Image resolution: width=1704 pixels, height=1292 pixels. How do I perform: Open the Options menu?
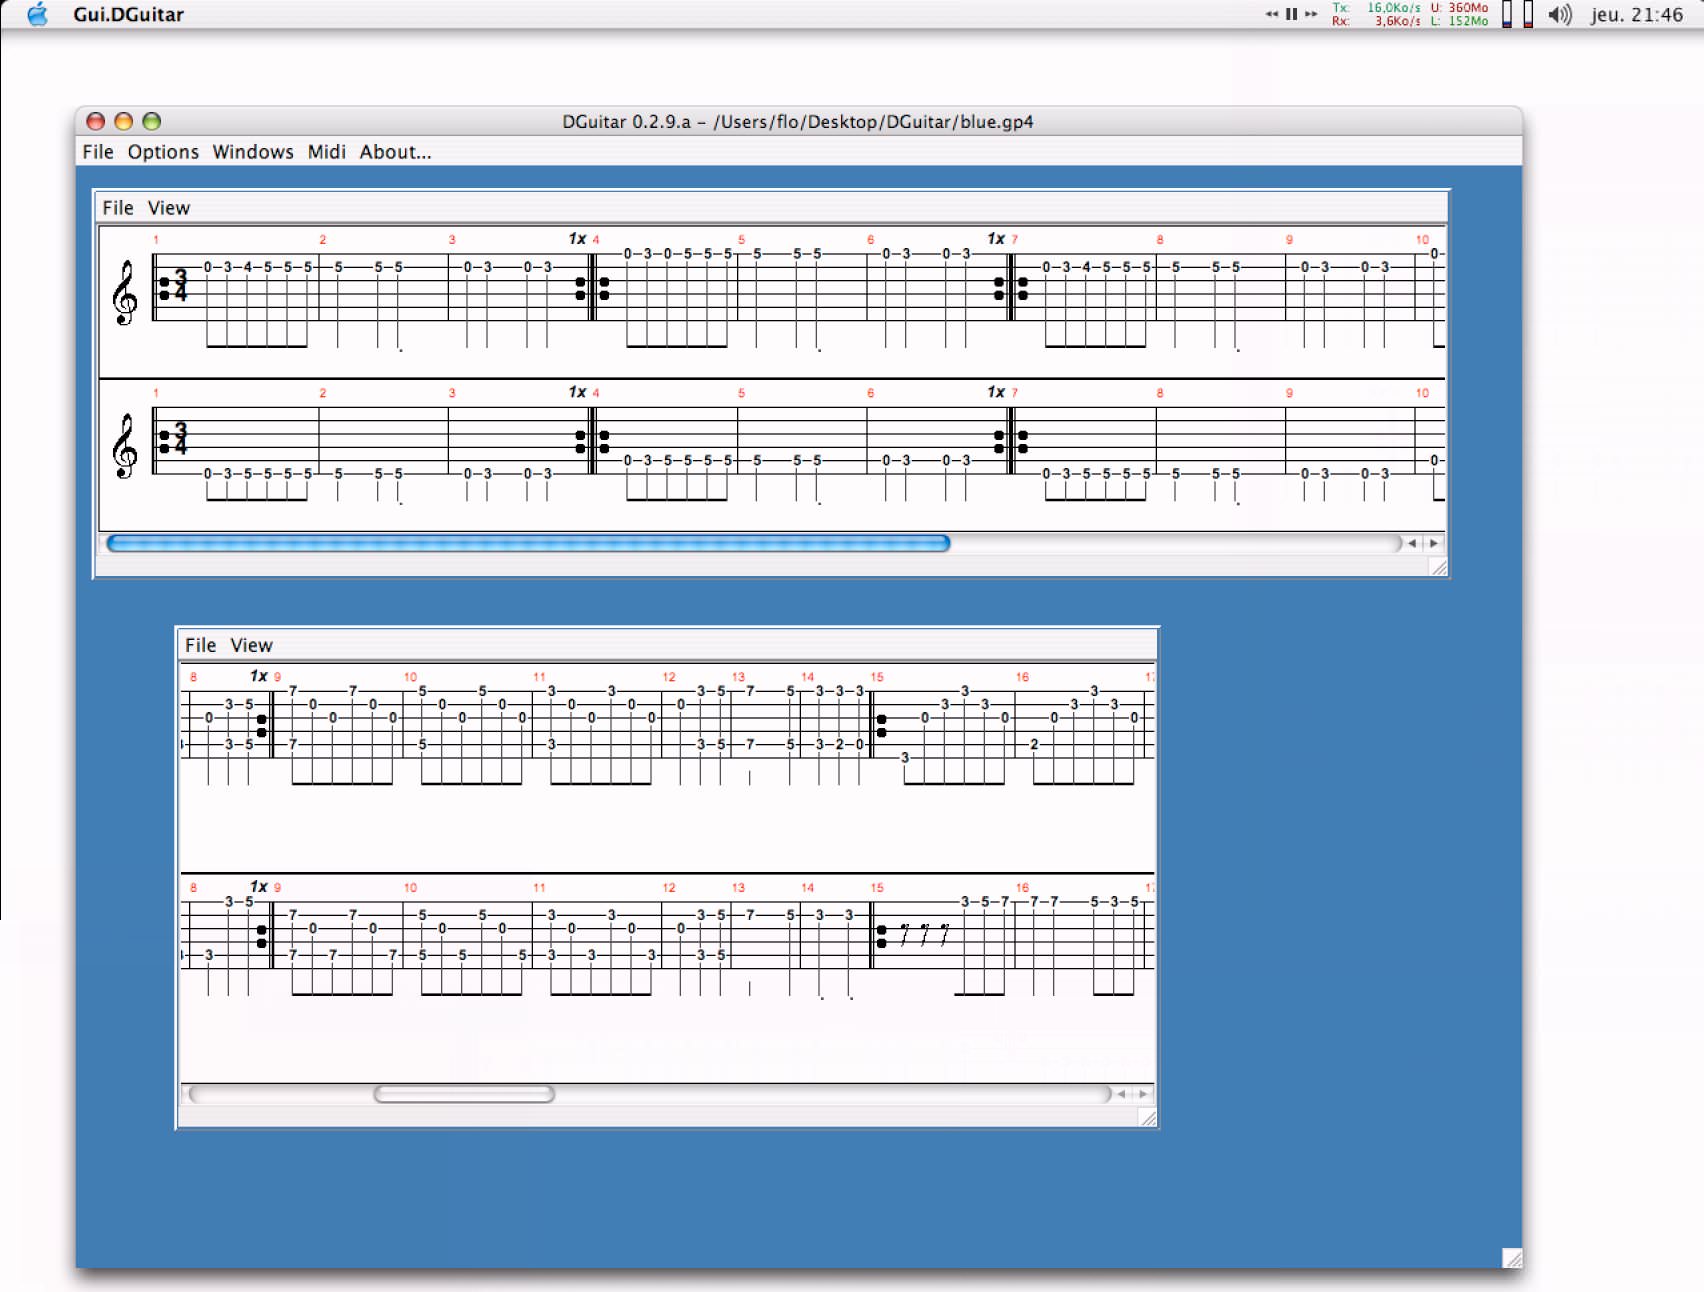(163, 152)
